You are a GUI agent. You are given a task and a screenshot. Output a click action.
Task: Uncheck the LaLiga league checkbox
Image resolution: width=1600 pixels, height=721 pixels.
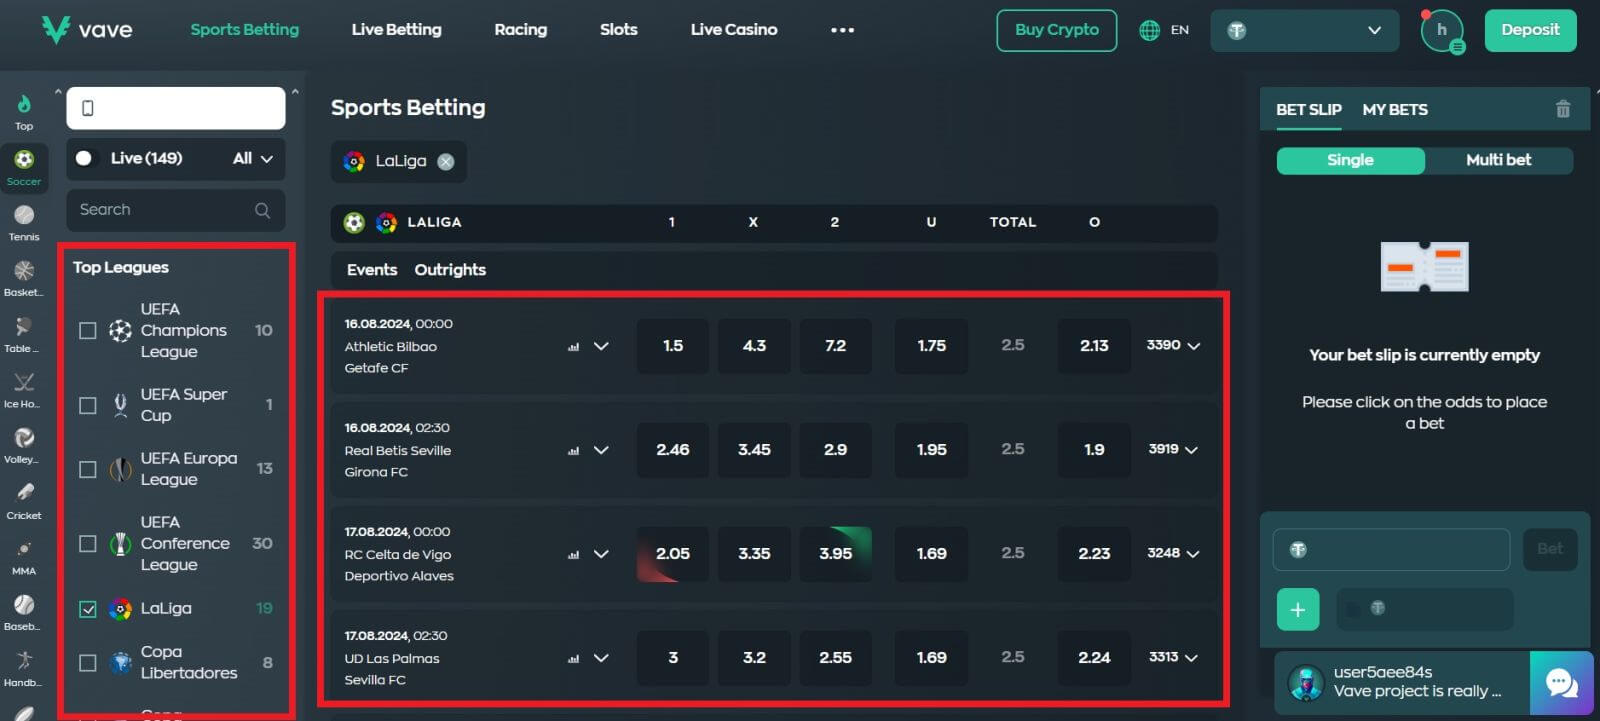coord(88,609)
